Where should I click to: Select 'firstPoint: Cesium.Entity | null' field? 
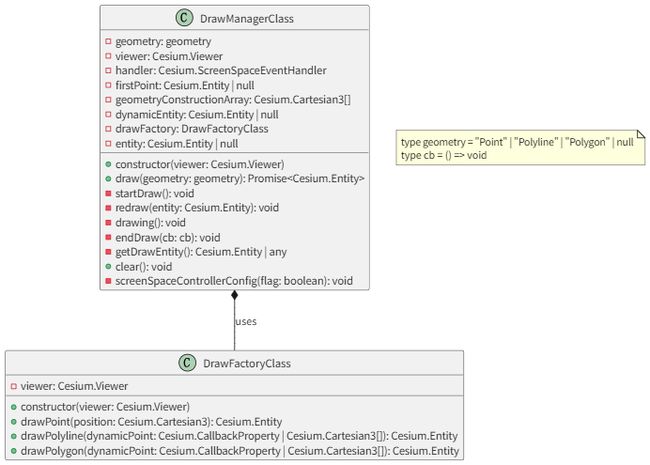(184, 85)
